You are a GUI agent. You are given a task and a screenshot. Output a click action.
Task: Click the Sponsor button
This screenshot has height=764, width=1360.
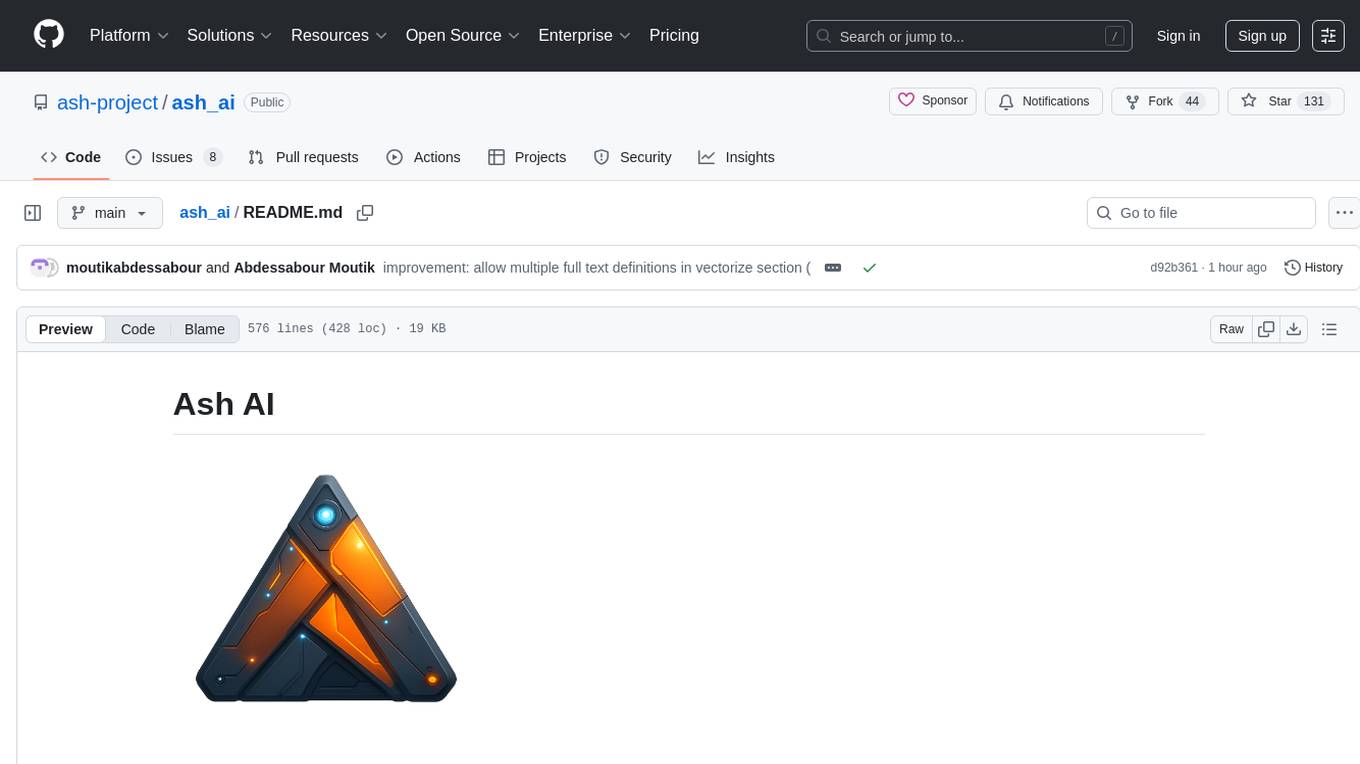pos(933,101)
